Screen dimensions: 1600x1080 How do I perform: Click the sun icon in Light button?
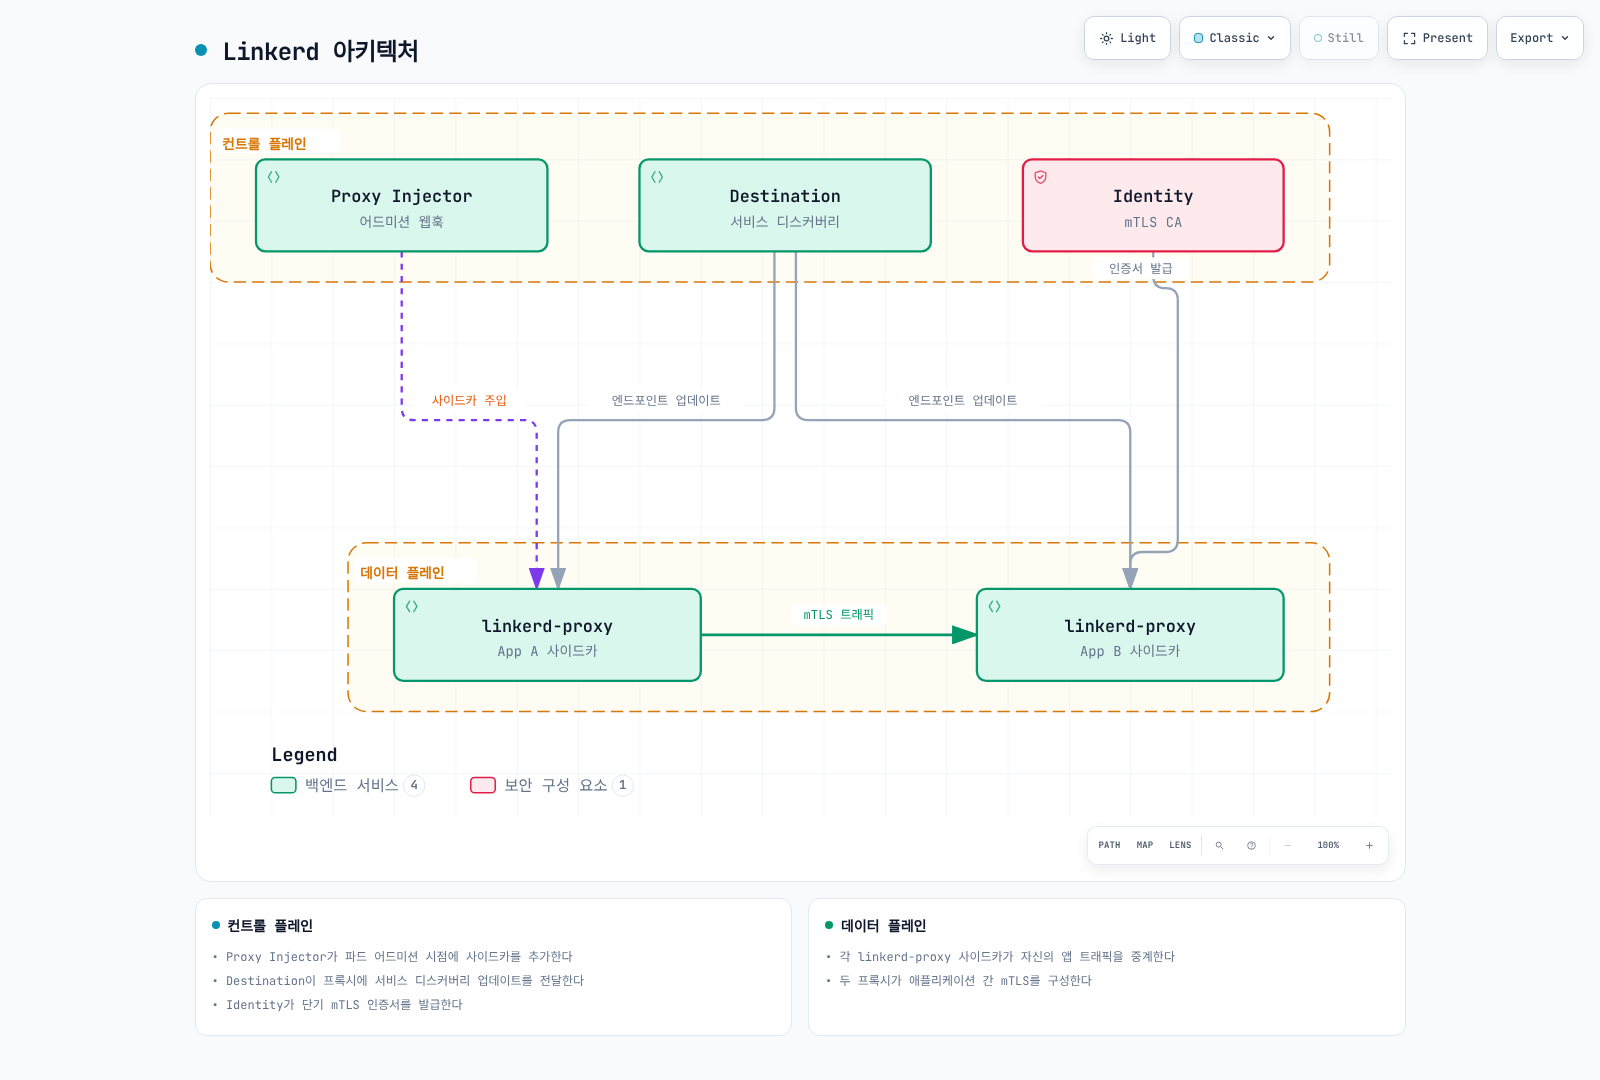(x=1106, y=38)
